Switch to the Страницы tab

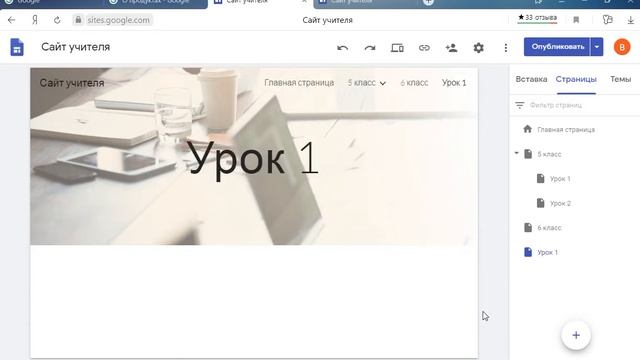point(576,79)
